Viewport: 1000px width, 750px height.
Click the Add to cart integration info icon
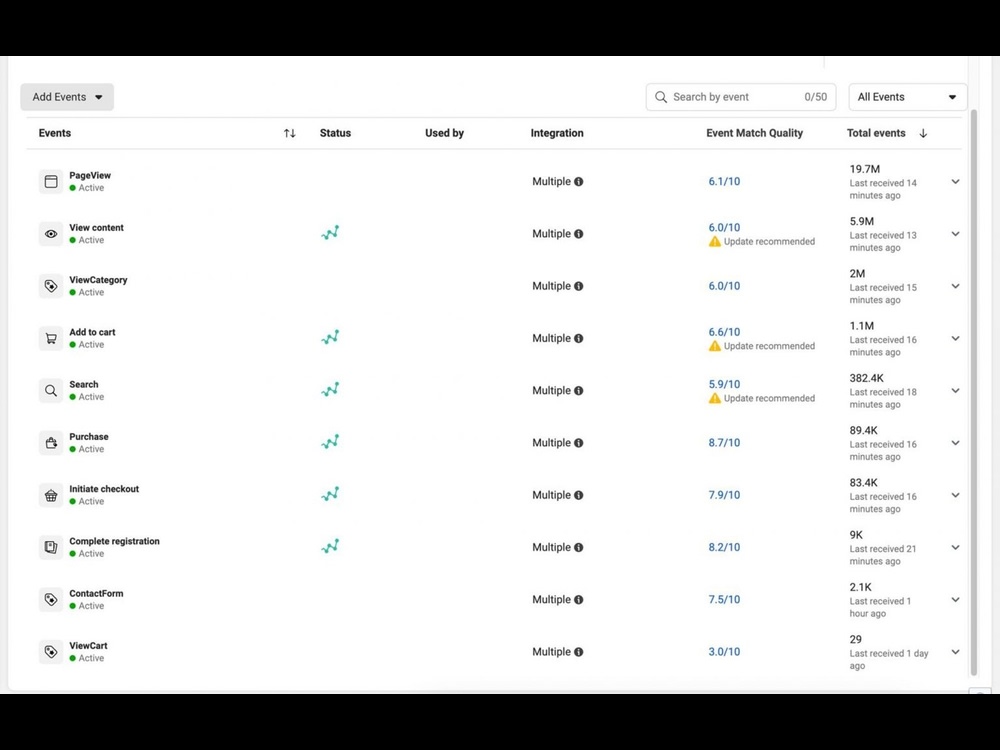pyautogui.click(x=578, y=339)
